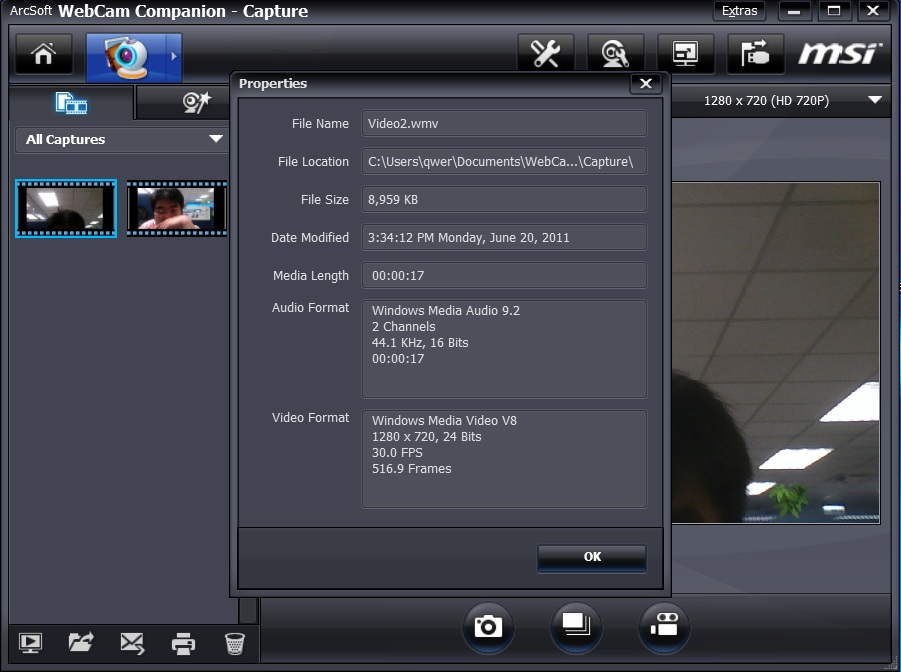Click the File Size value 8,959 KB
901x672 pixels.
pos(504,199)
